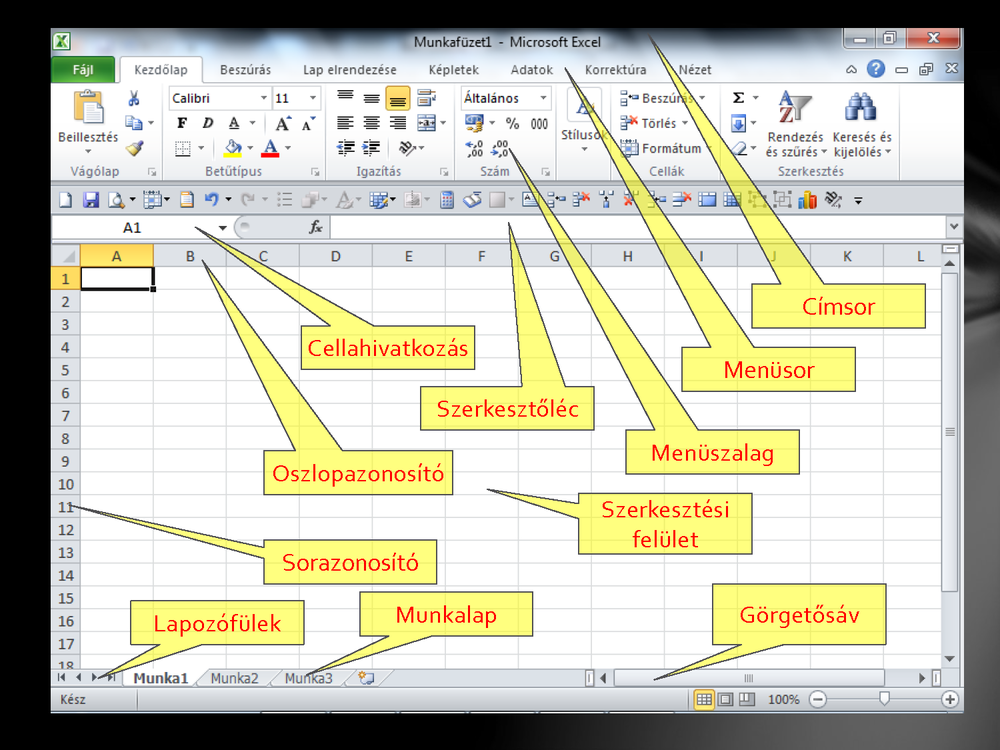Screen dimensions: 1000x750
Task: Decrease font size with the small A icon
Action: (308, 124)
